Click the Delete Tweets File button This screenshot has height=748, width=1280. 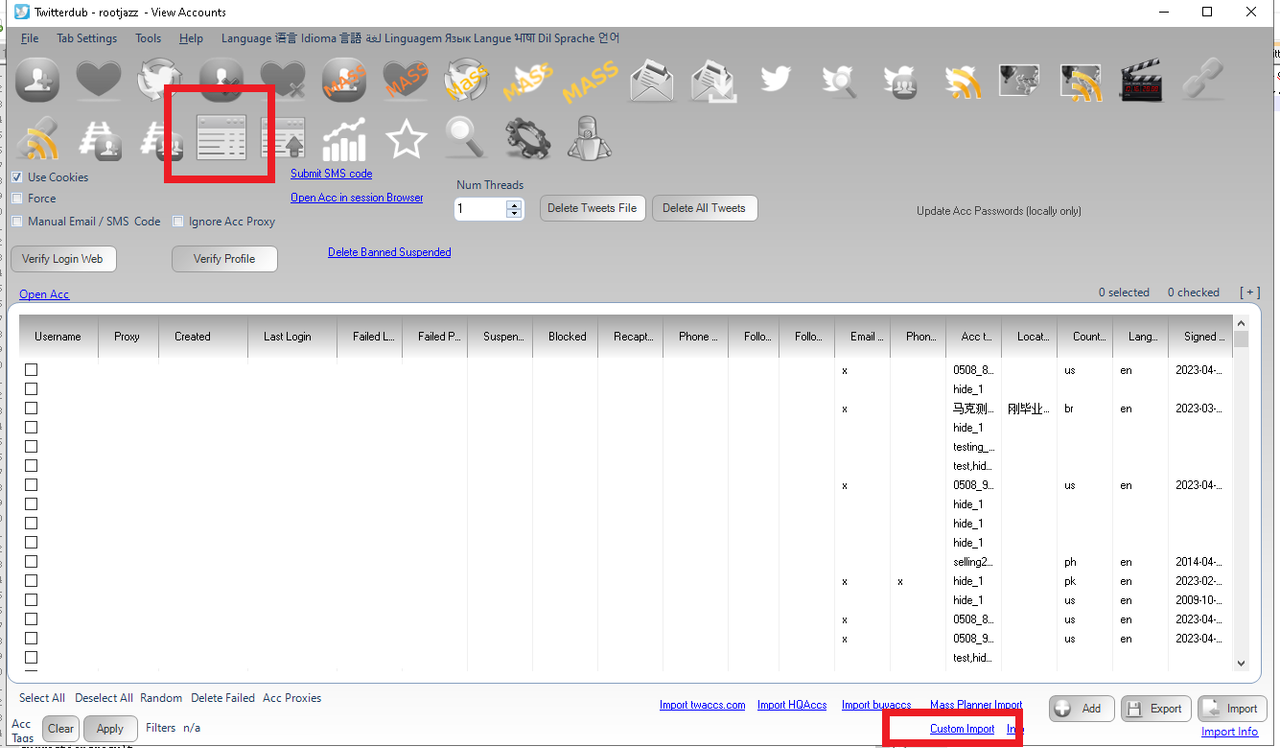[x=592, y=208]
